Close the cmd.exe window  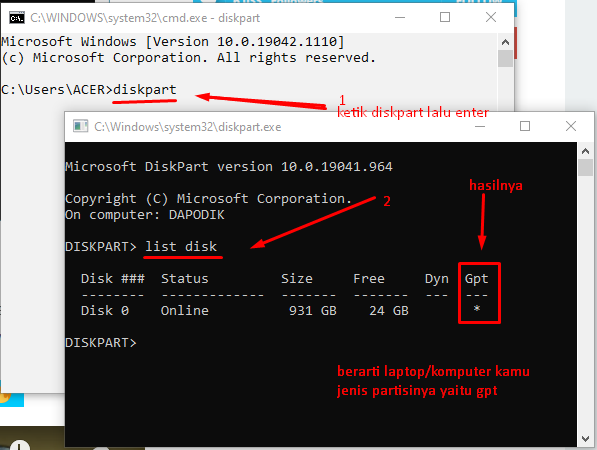(491, 18)
